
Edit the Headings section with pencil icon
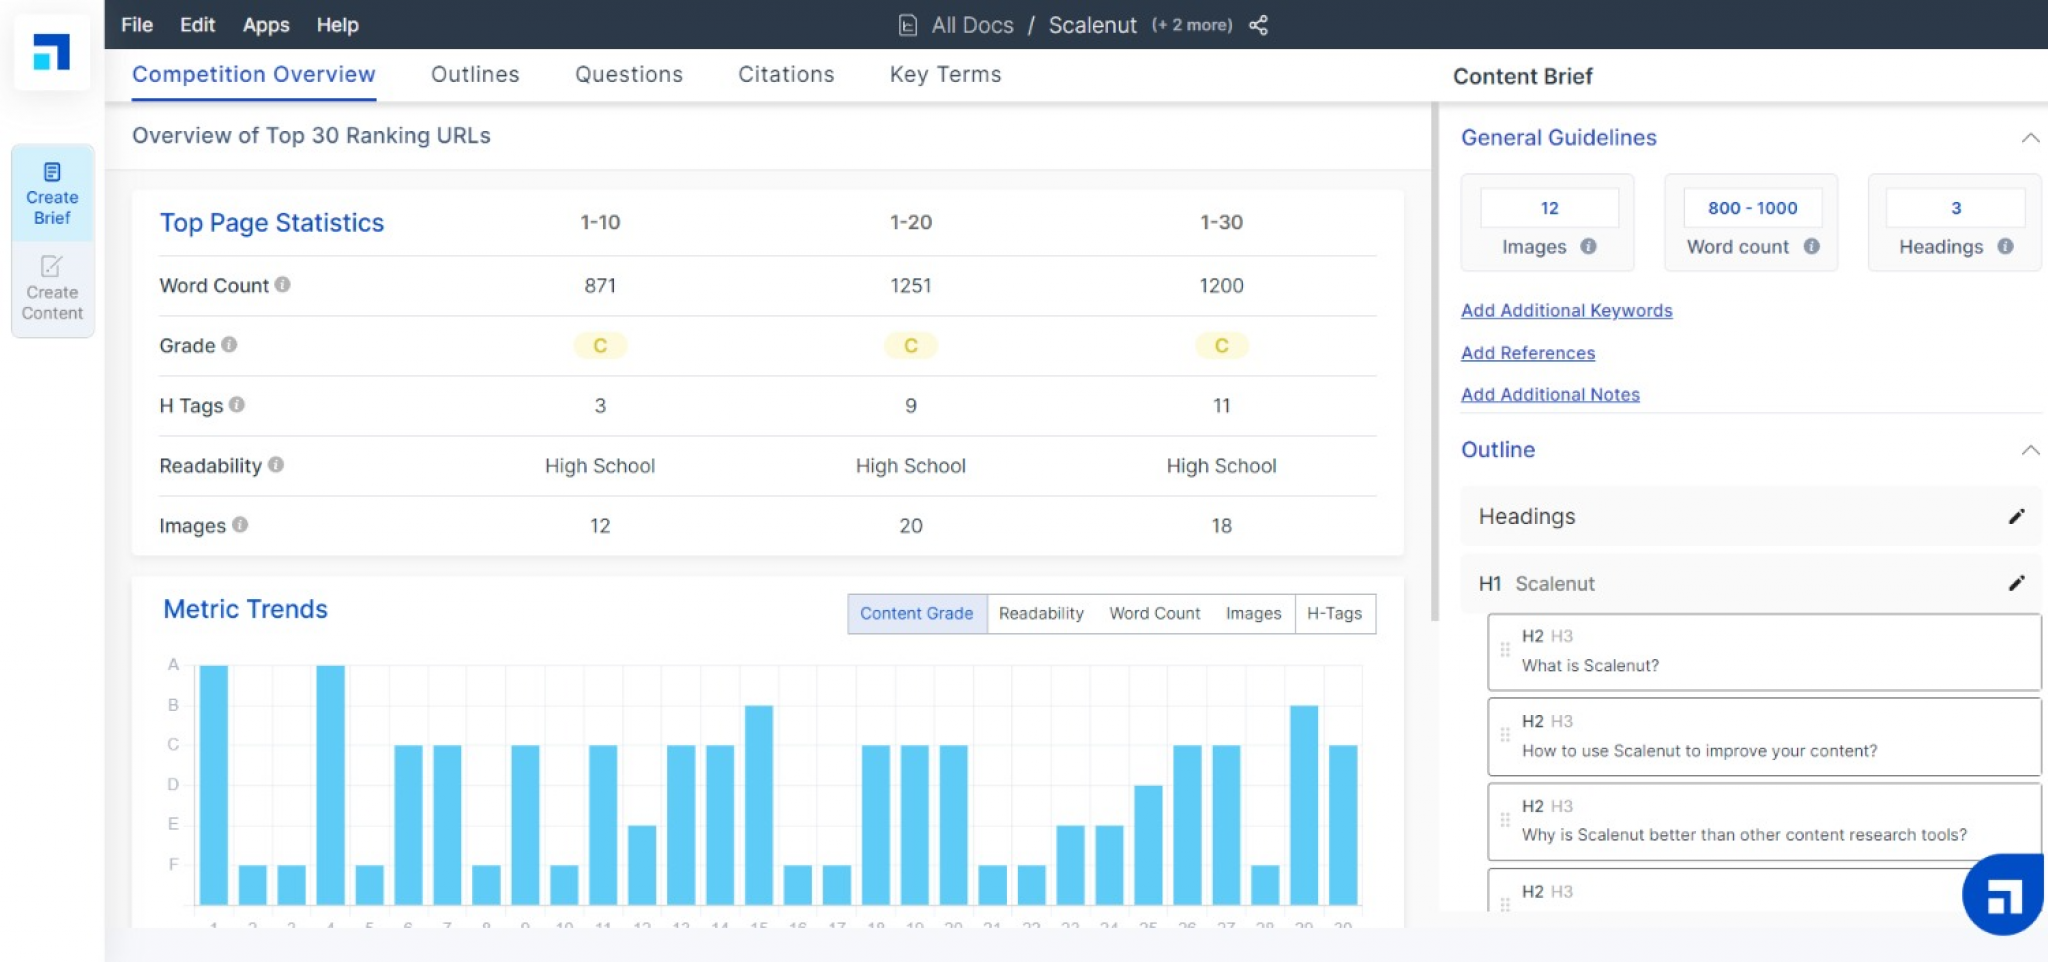pos(2016,516)
